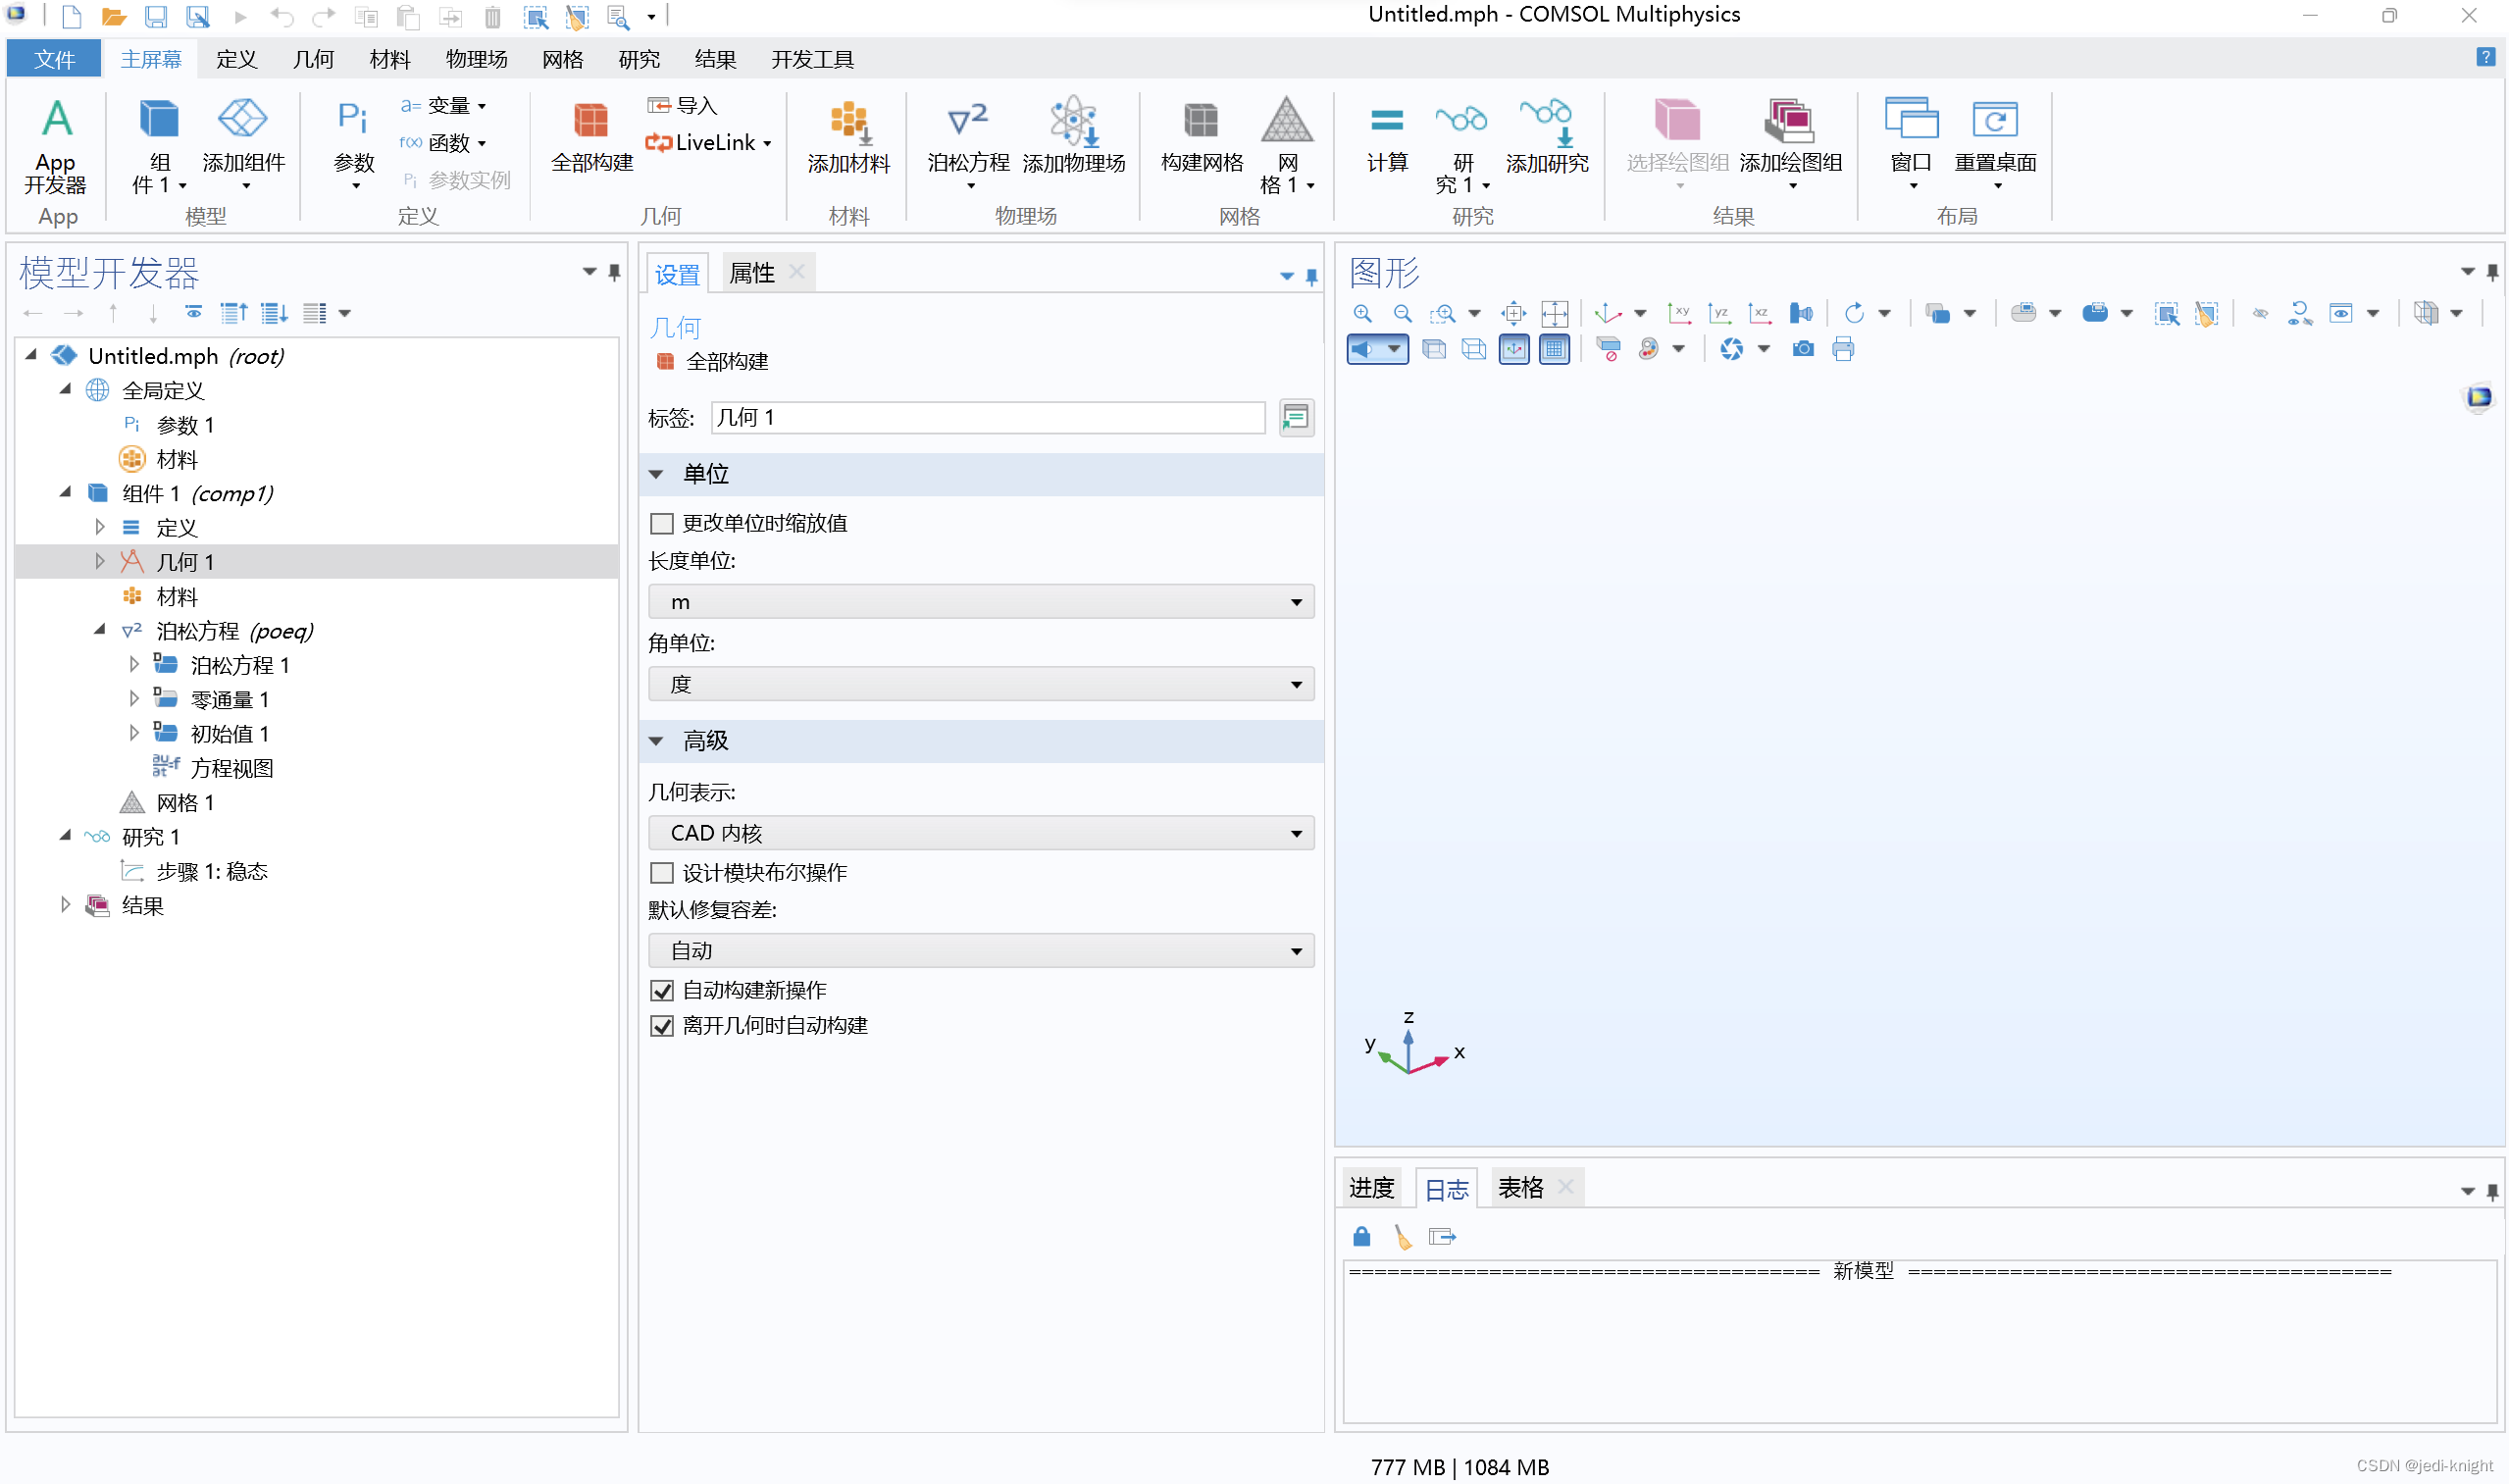2509x1484 pixels.
Task: Switch to the 表格 tab
Action: coord(1520,1188)
